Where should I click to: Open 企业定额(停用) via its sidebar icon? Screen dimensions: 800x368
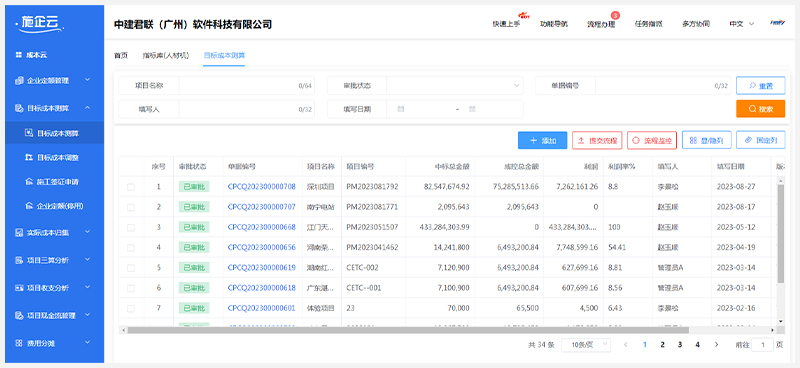pyautogui.click(x=29, y=206)
